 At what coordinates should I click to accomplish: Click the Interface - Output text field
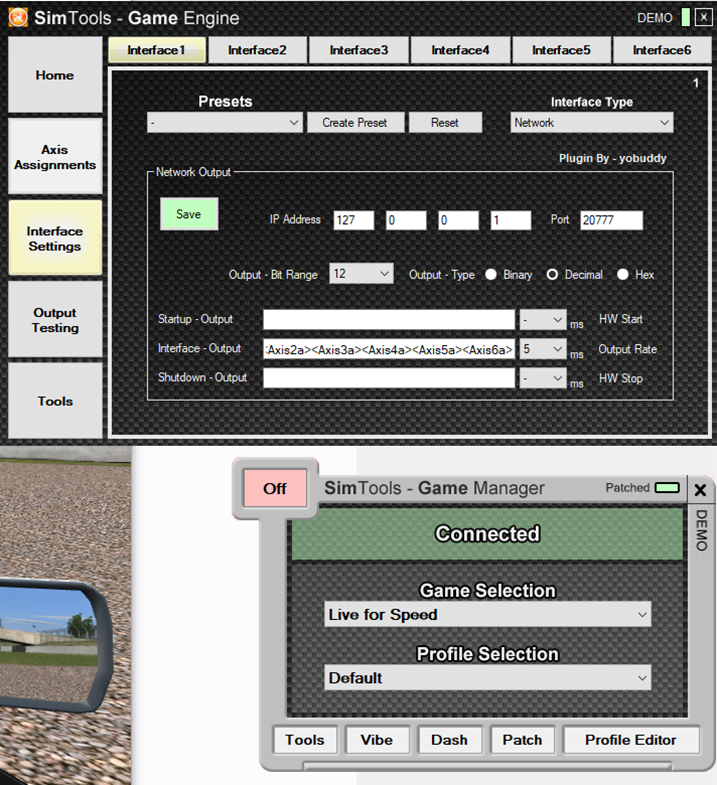[389, 349]
